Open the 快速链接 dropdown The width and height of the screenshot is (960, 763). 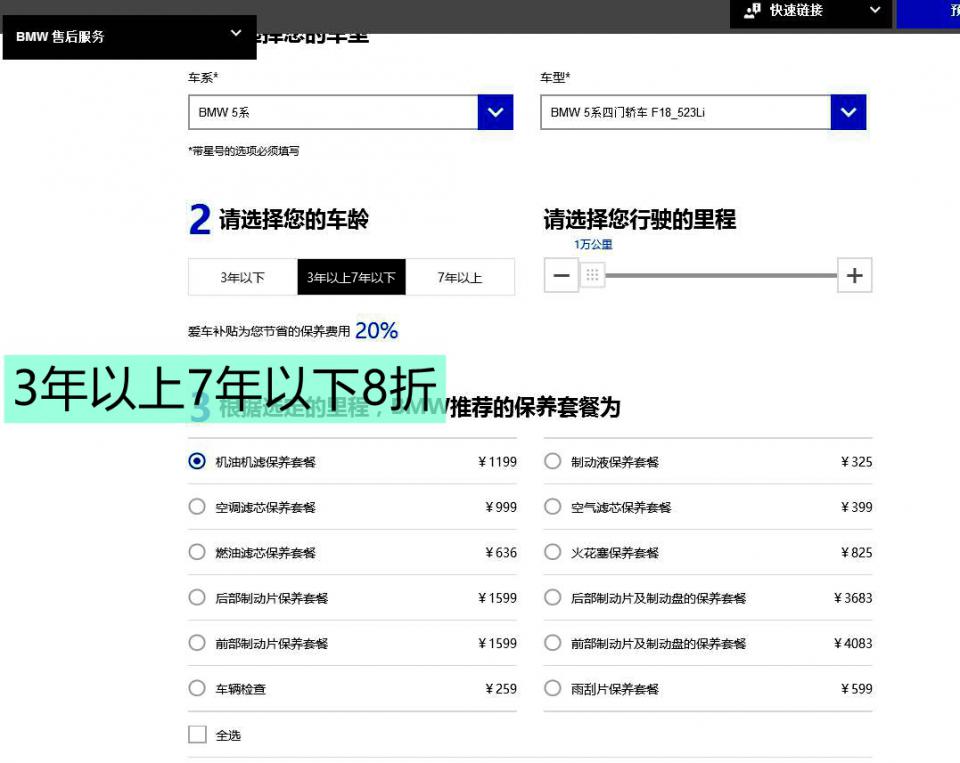(x=811, y=12)
